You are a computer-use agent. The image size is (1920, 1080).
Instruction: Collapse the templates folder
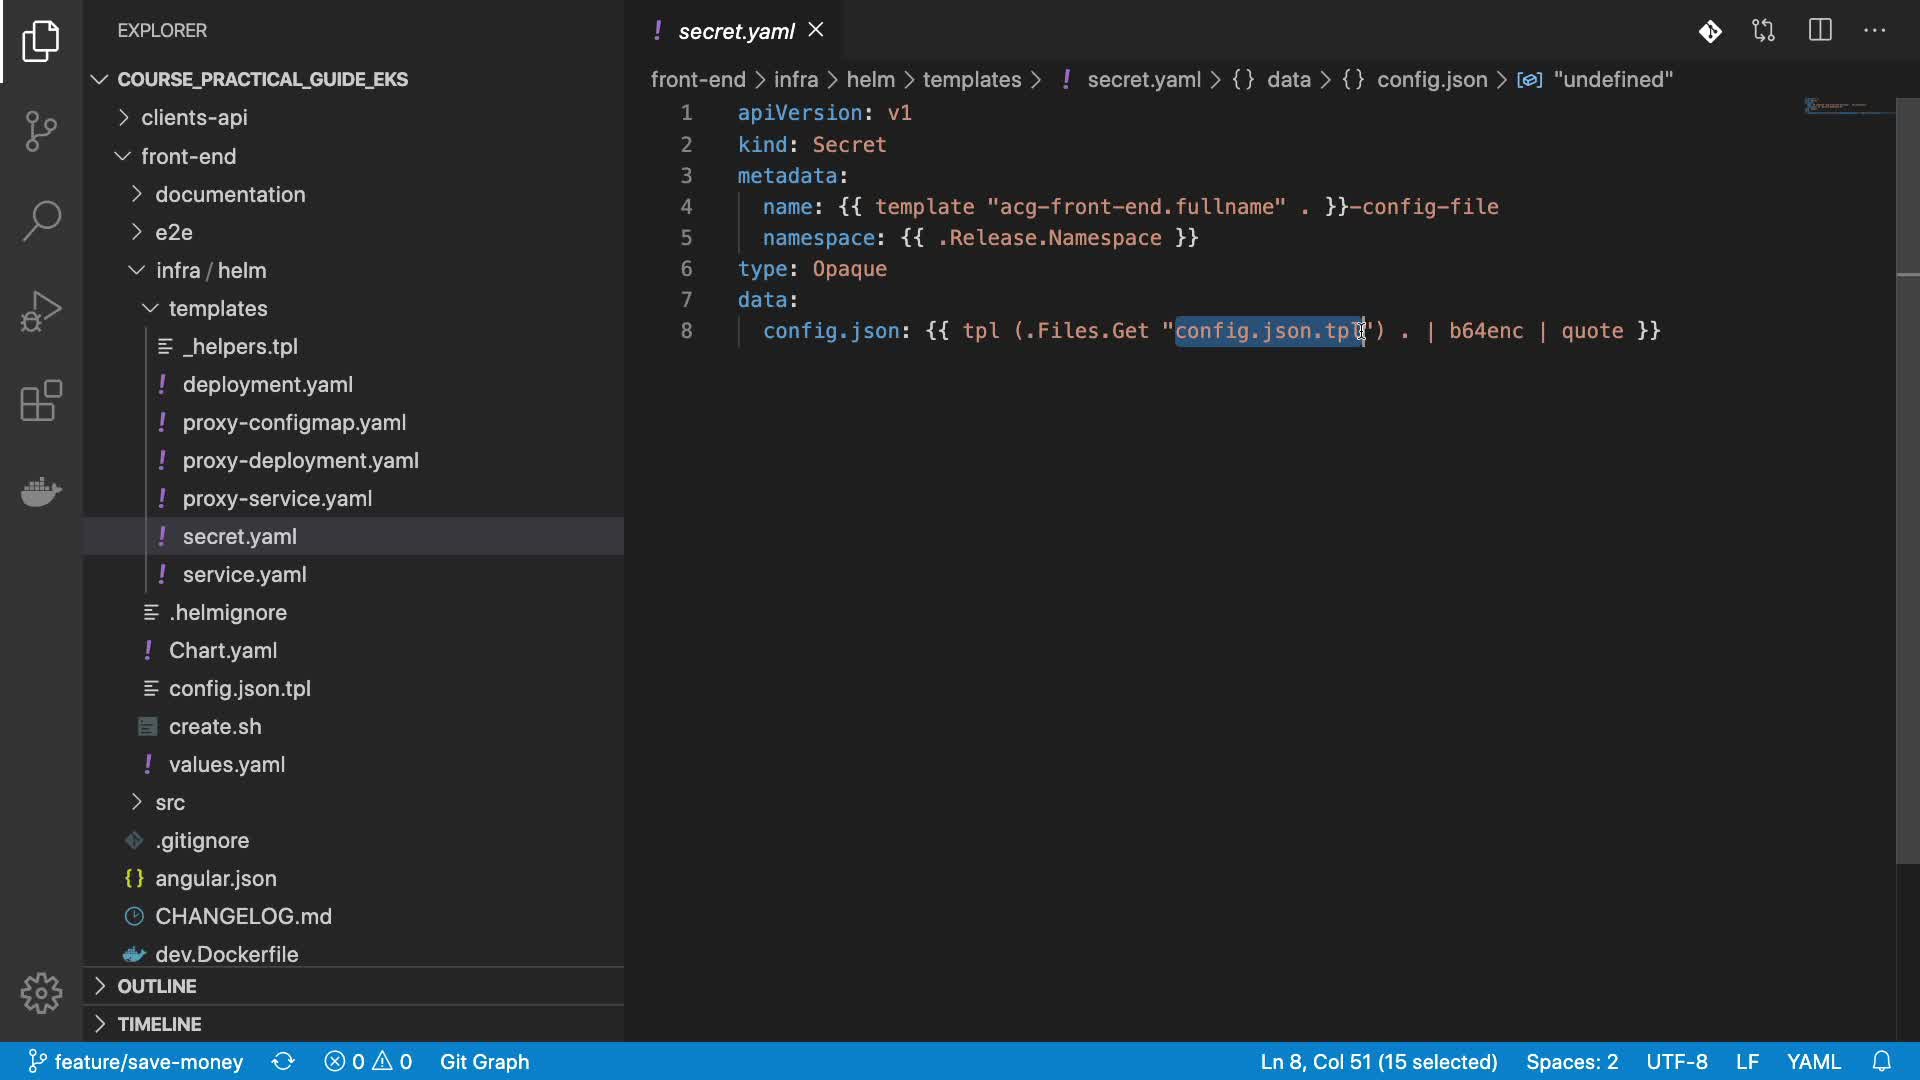coord(217,309)
